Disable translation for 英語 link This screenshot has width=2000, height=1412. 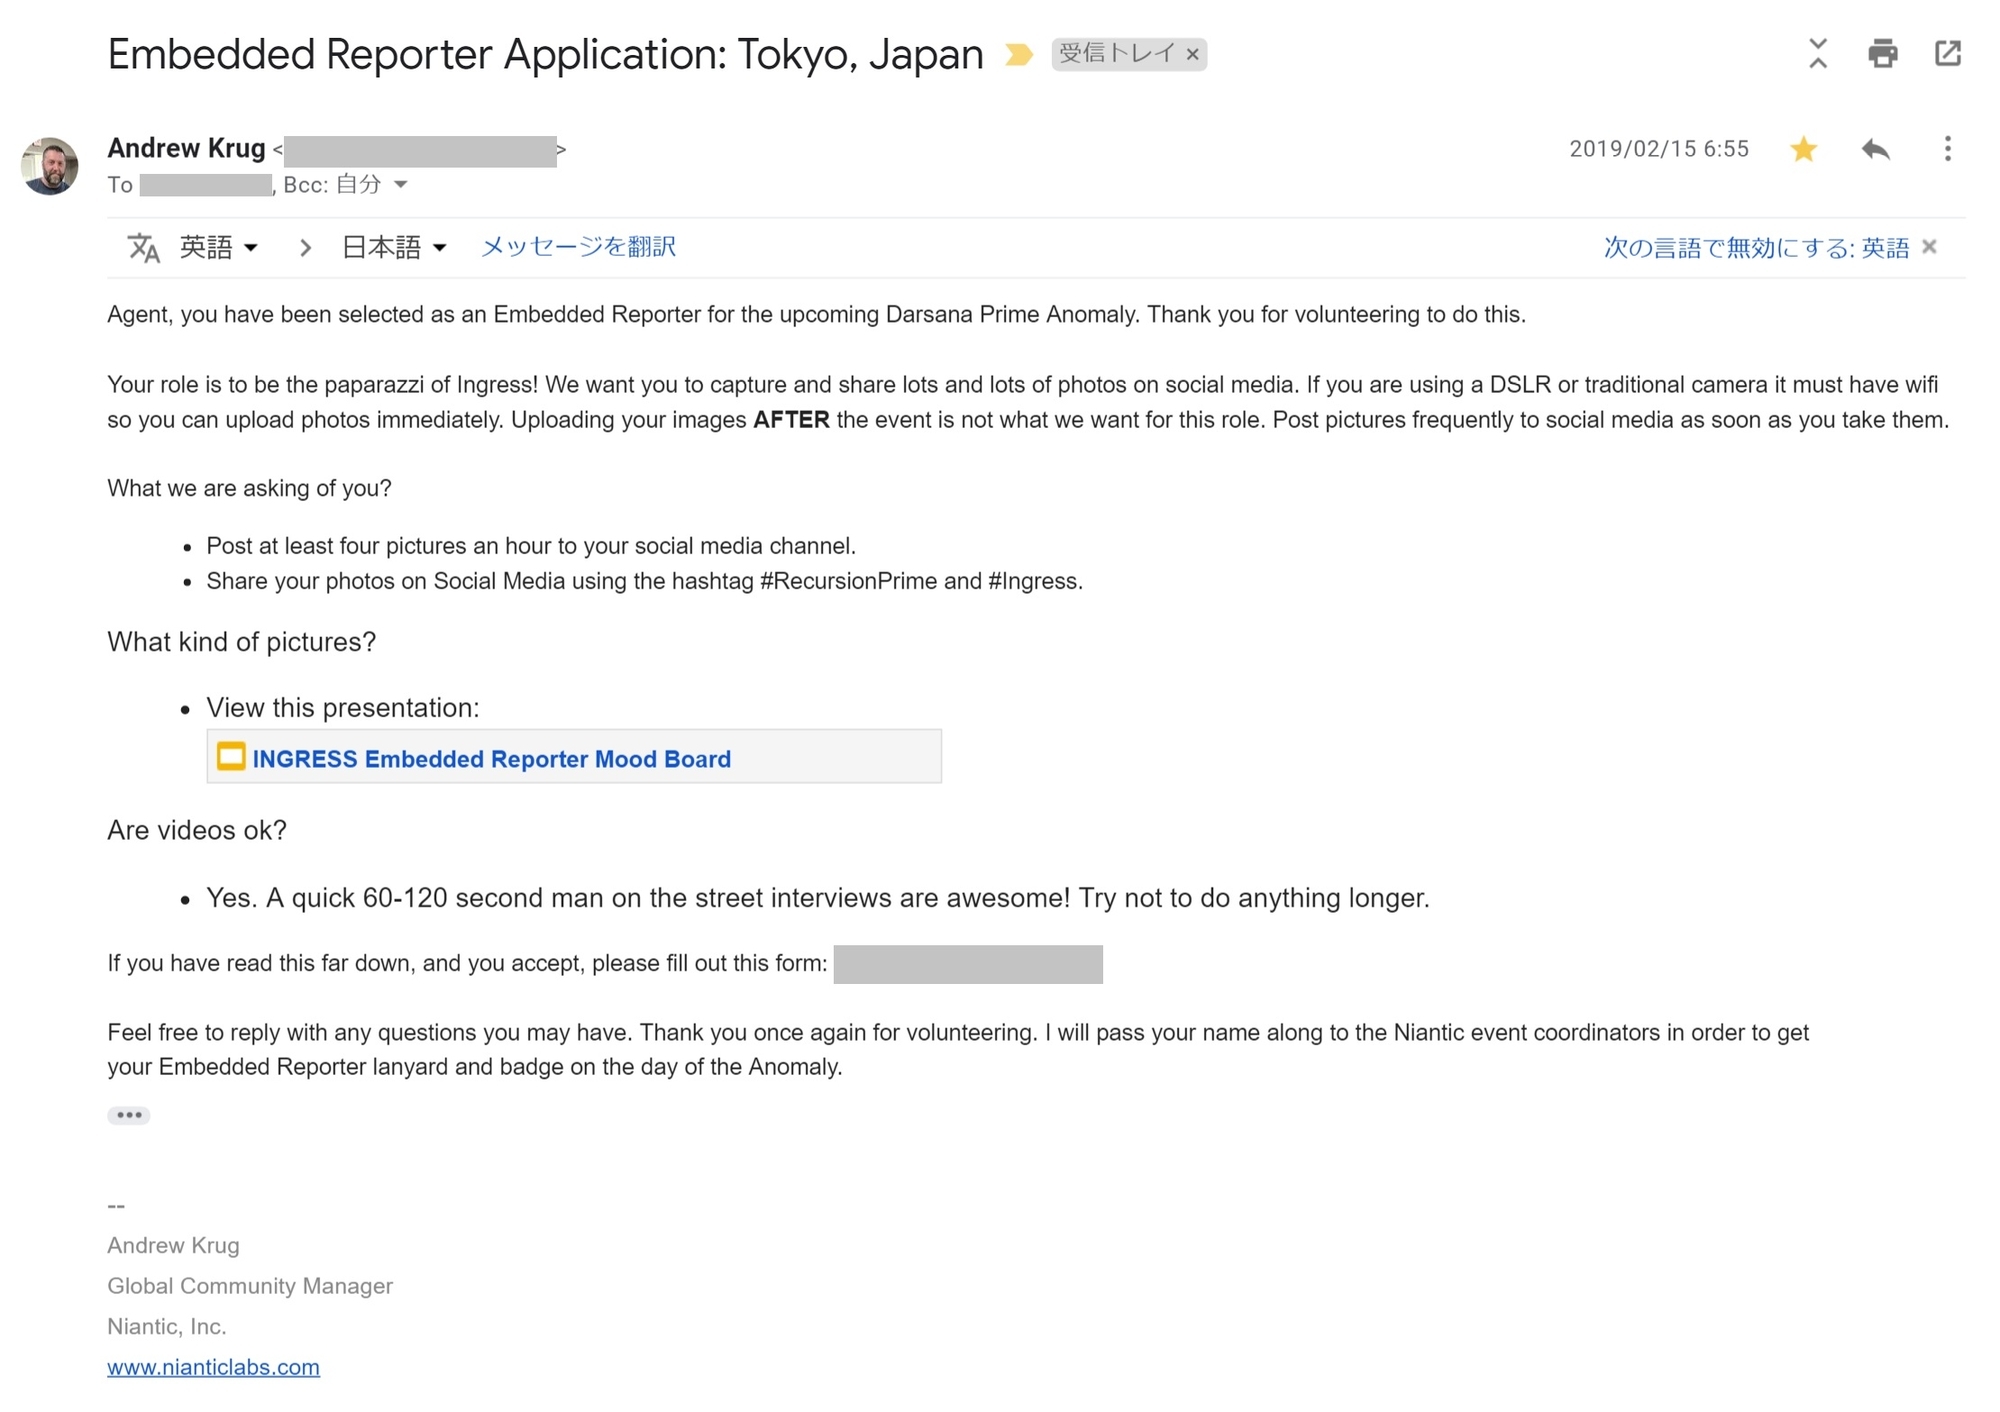[1756, 247]
